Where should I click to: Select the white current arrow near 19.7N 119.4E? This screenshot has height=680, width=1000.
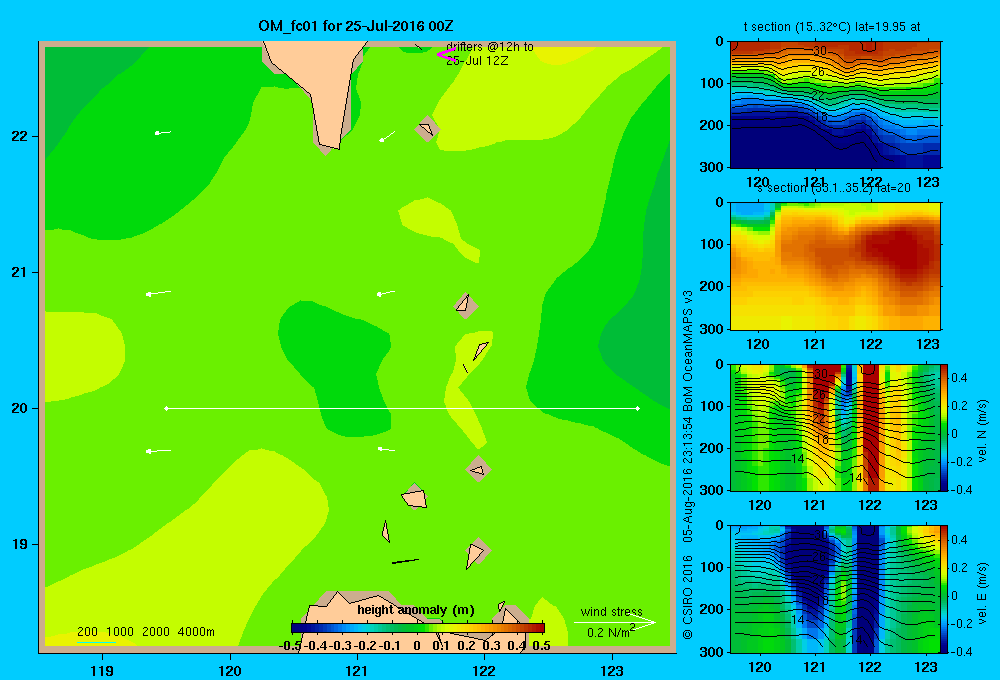158,451
